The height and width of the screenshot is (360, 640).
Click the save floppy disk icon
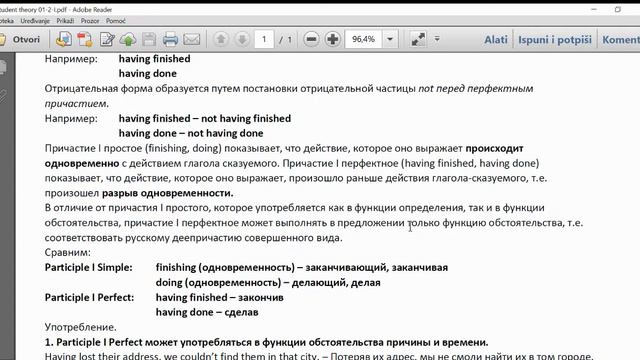149,40
